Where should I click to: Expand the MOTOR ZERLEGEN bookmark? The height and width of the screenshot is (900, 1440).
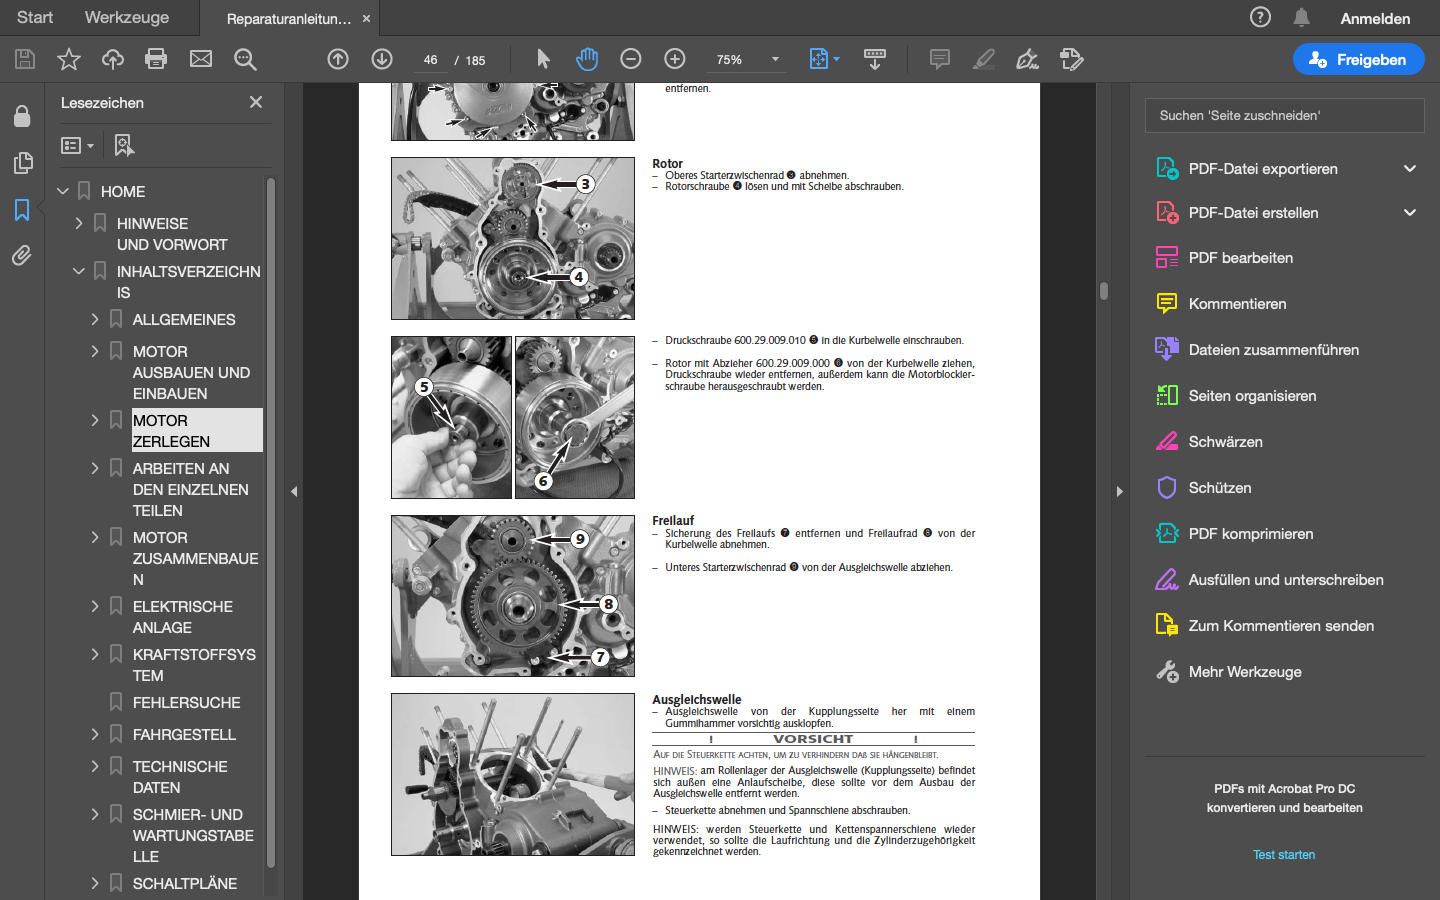(95, 420)
